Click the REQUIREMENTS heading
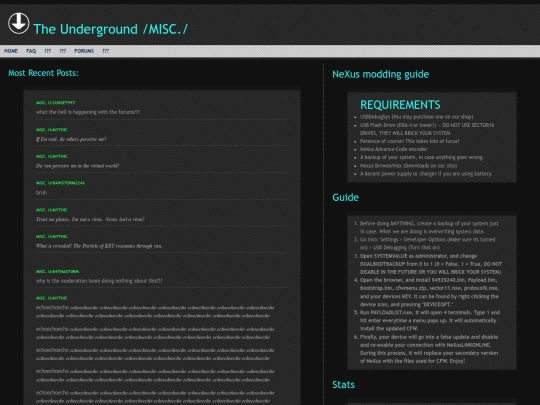540x405 pixels. 400,105
